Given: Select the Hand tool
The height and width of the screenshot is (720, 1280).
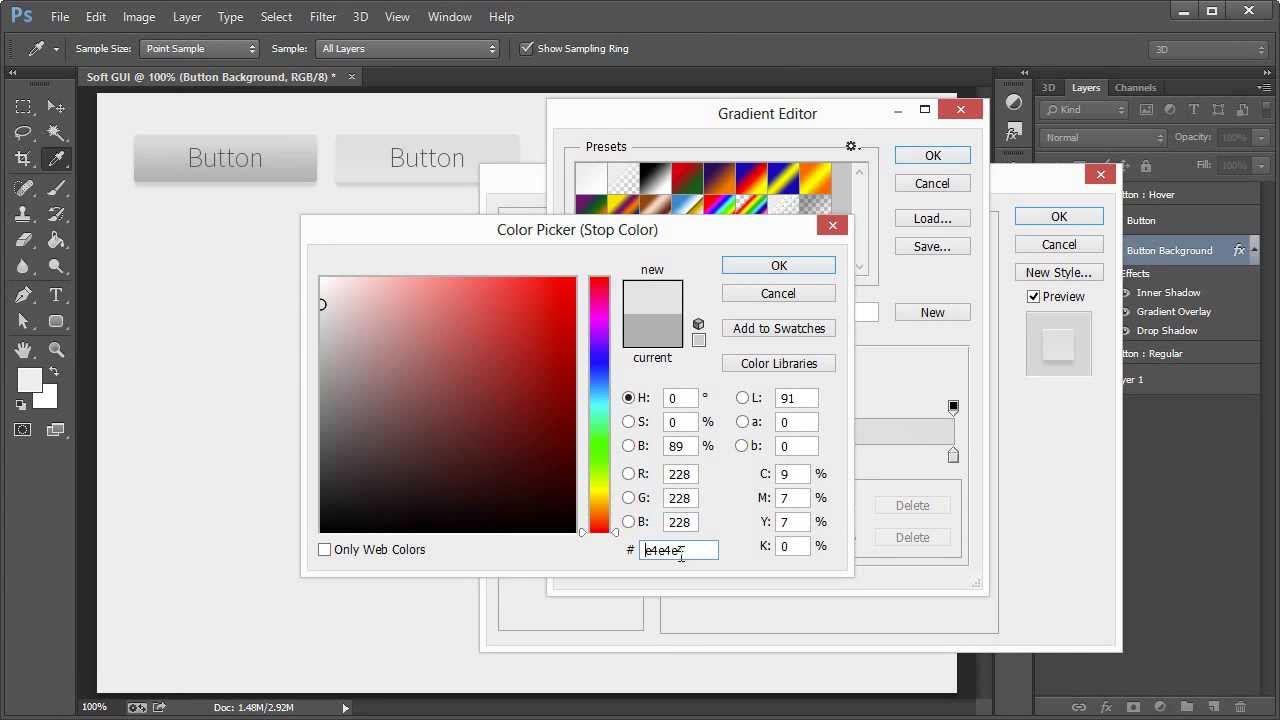Looking at the screenshot, I should click(23, 350).
